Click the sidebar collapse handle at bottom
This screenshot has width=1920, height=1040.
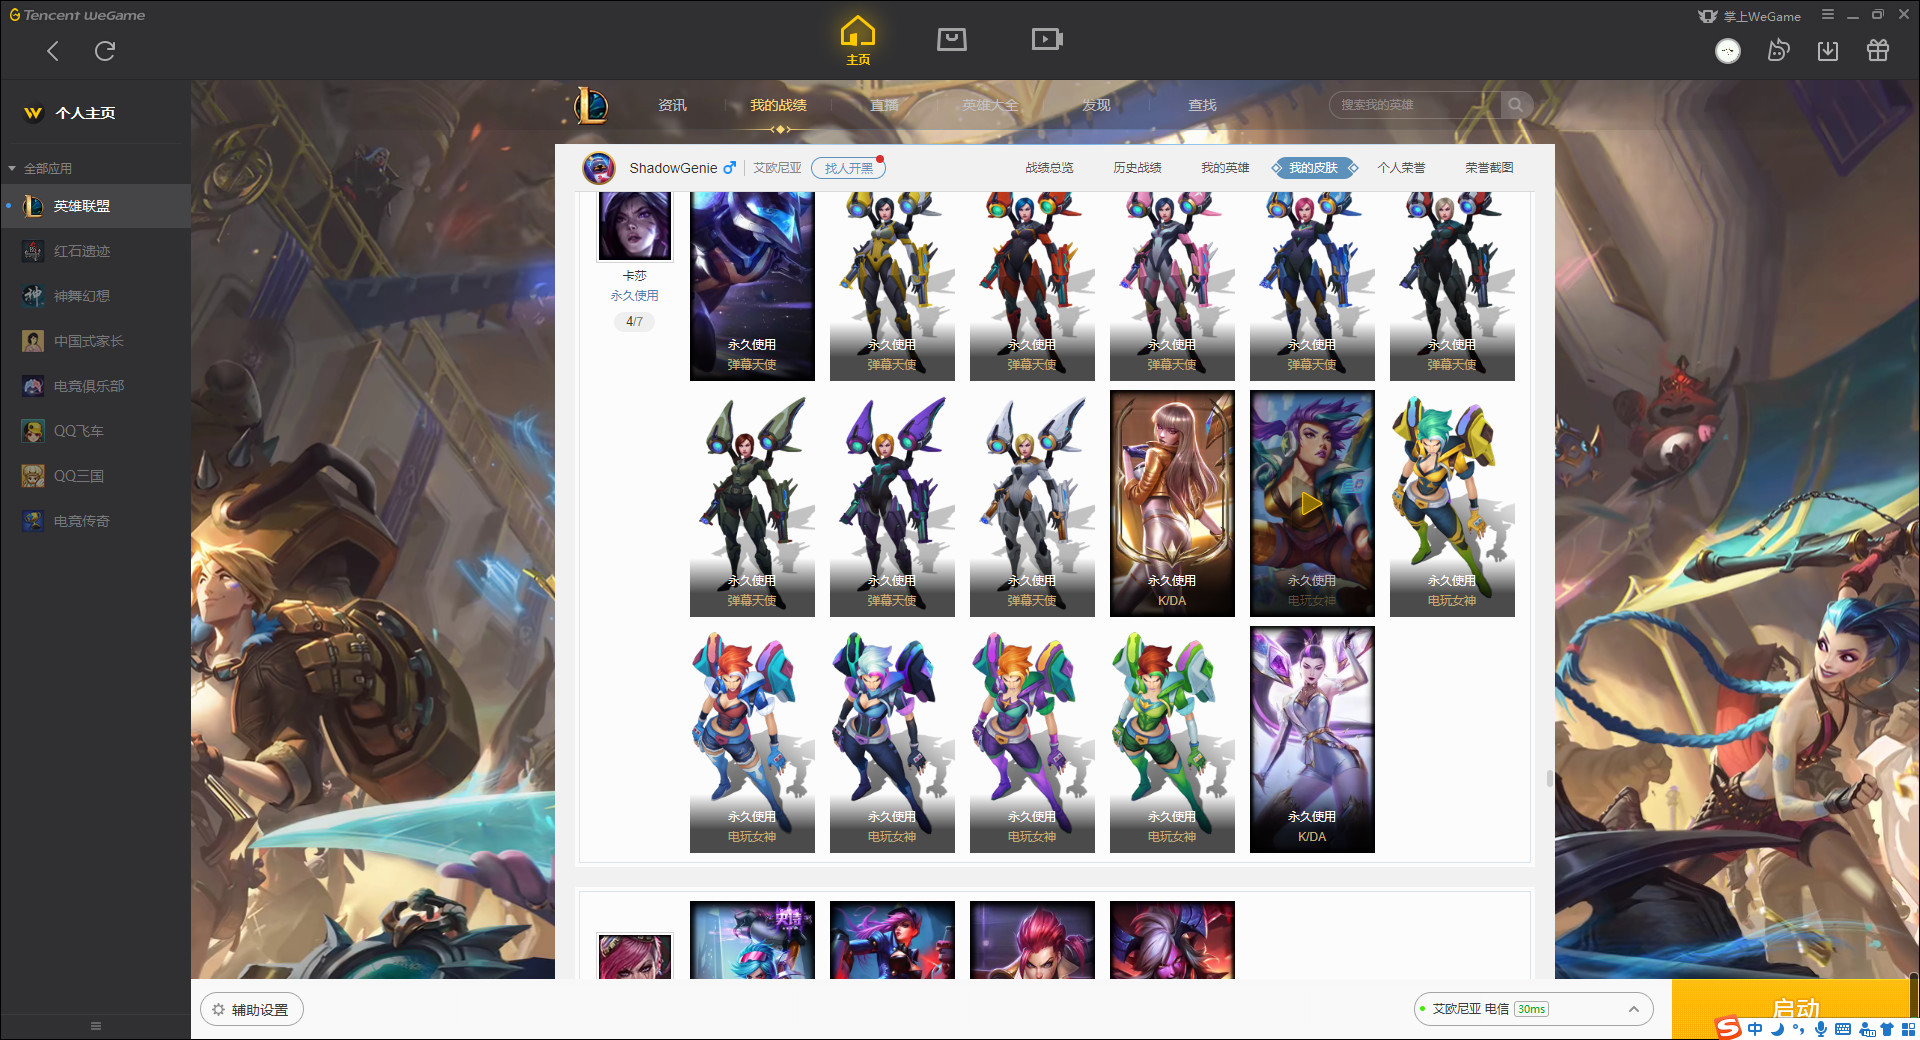coord(96,1026)
